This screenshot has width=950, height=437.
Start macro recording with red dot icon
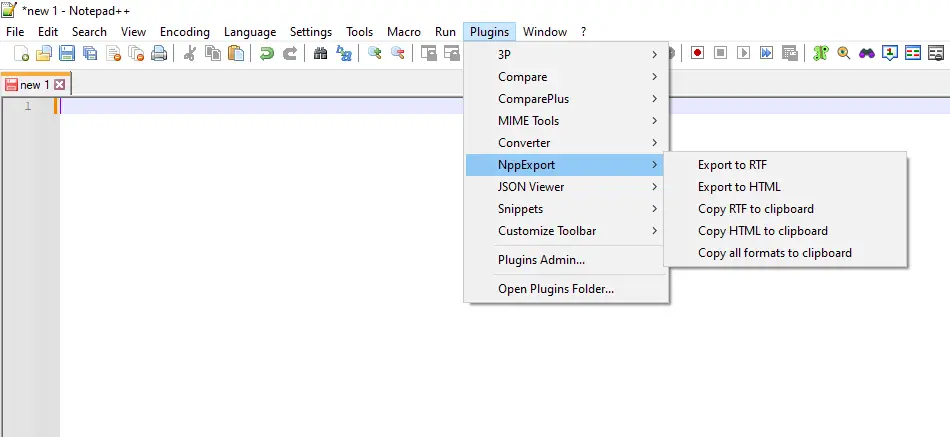click(697, 53)
